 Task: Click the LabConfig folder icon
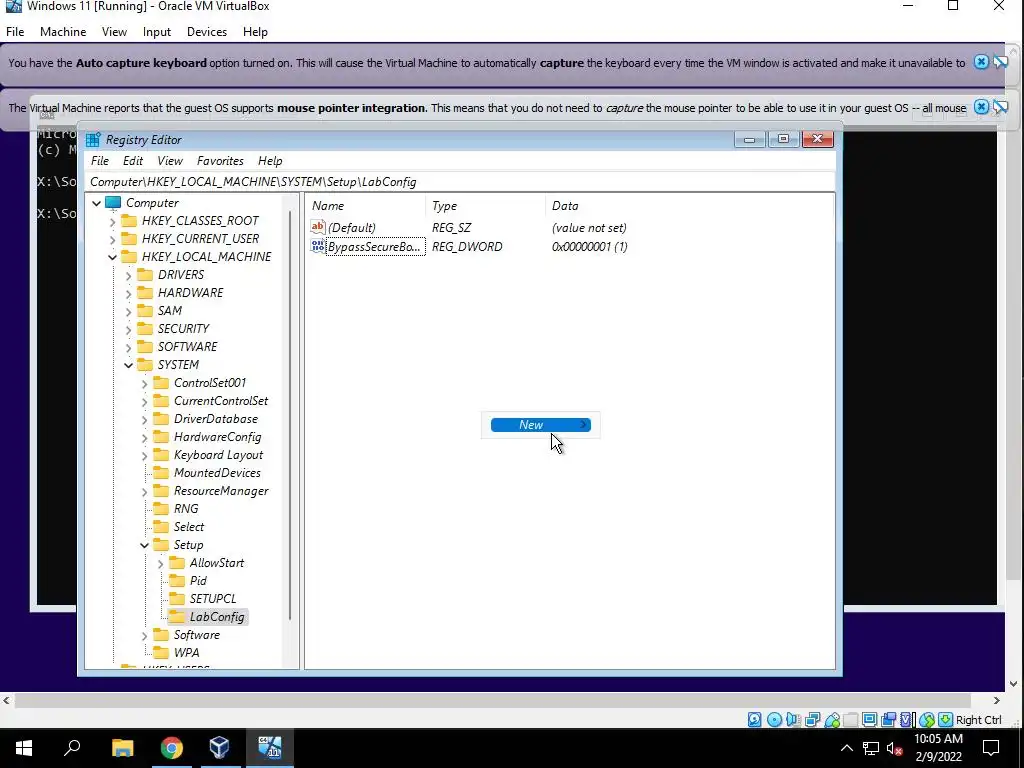pyautogui.click(x=177, y=616)
